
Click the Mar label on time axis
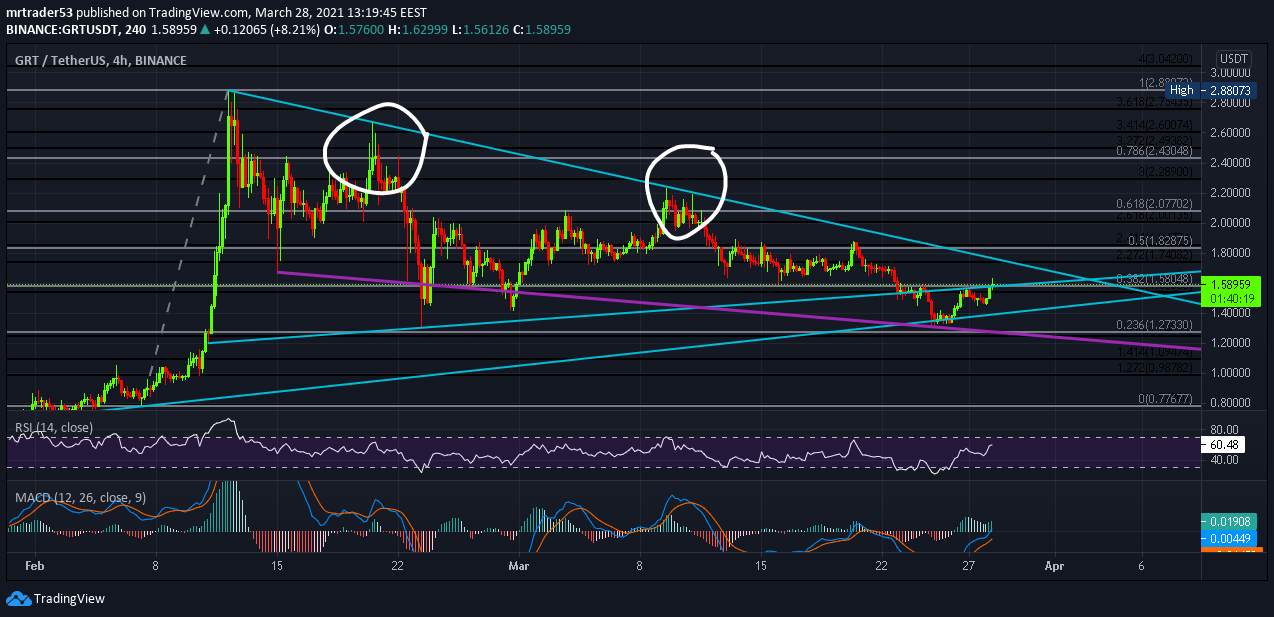(519, 565)
